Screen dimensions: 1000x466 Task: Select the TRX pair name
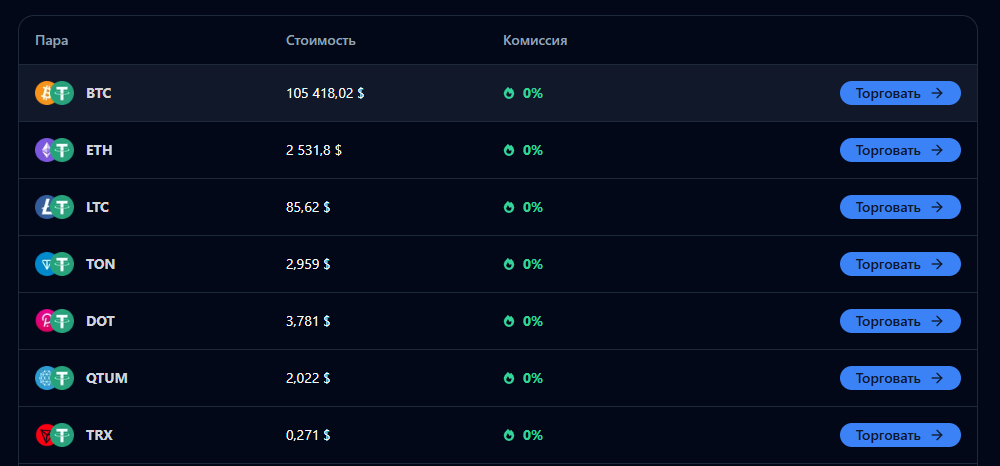[x=99, y=435]
